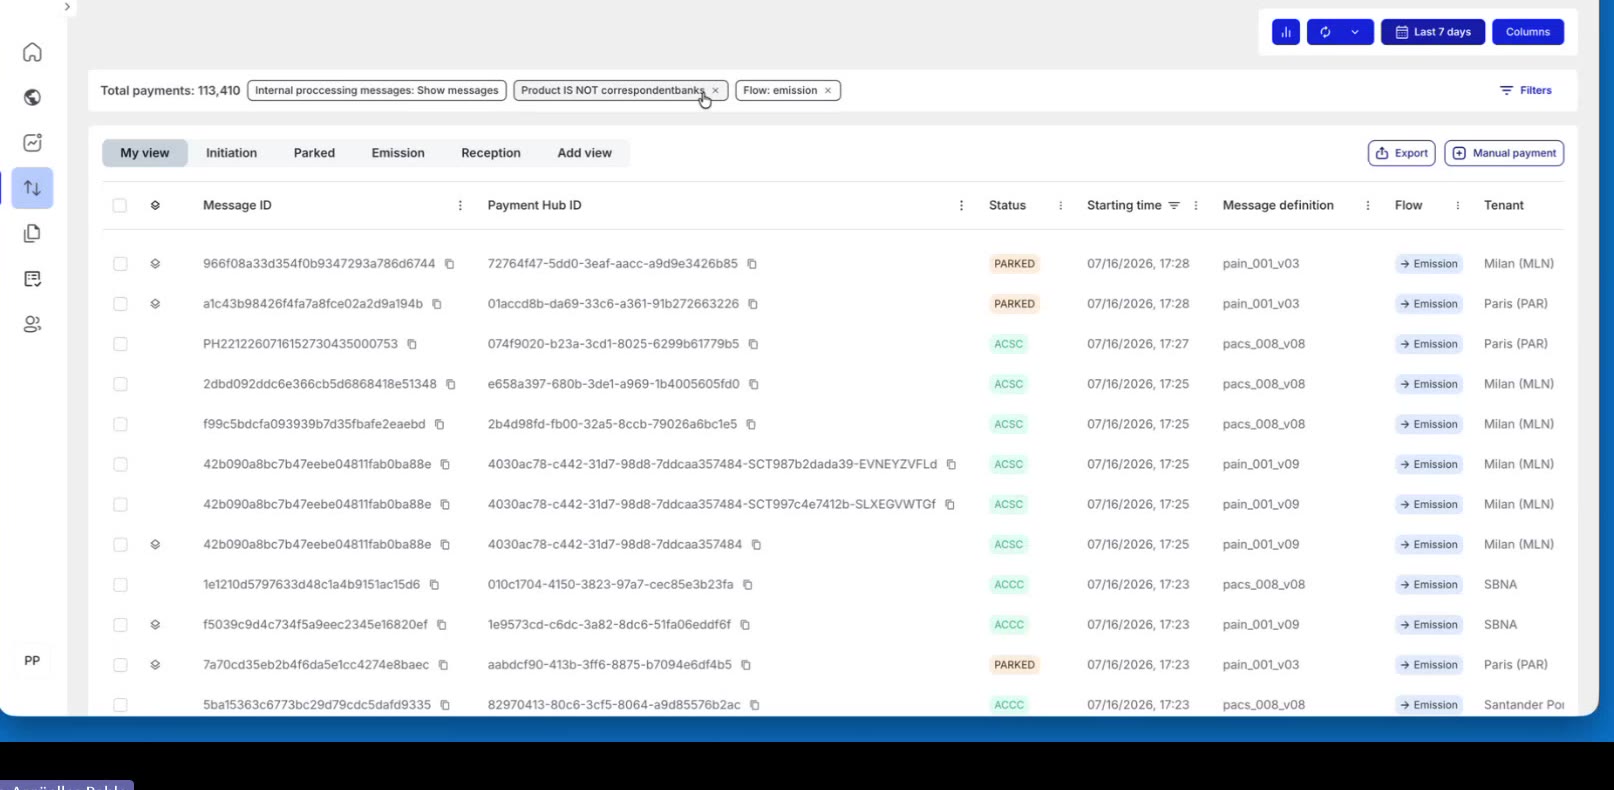The image size is (1614, 790).
Task: Toggle the select-all header checkbox
Action: click(x=120, y=205)
